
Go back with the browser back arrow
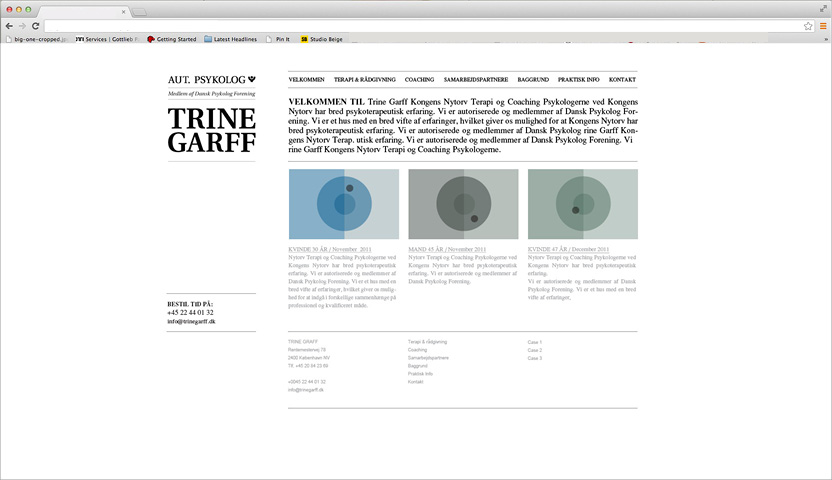click(x=9, y=26)
